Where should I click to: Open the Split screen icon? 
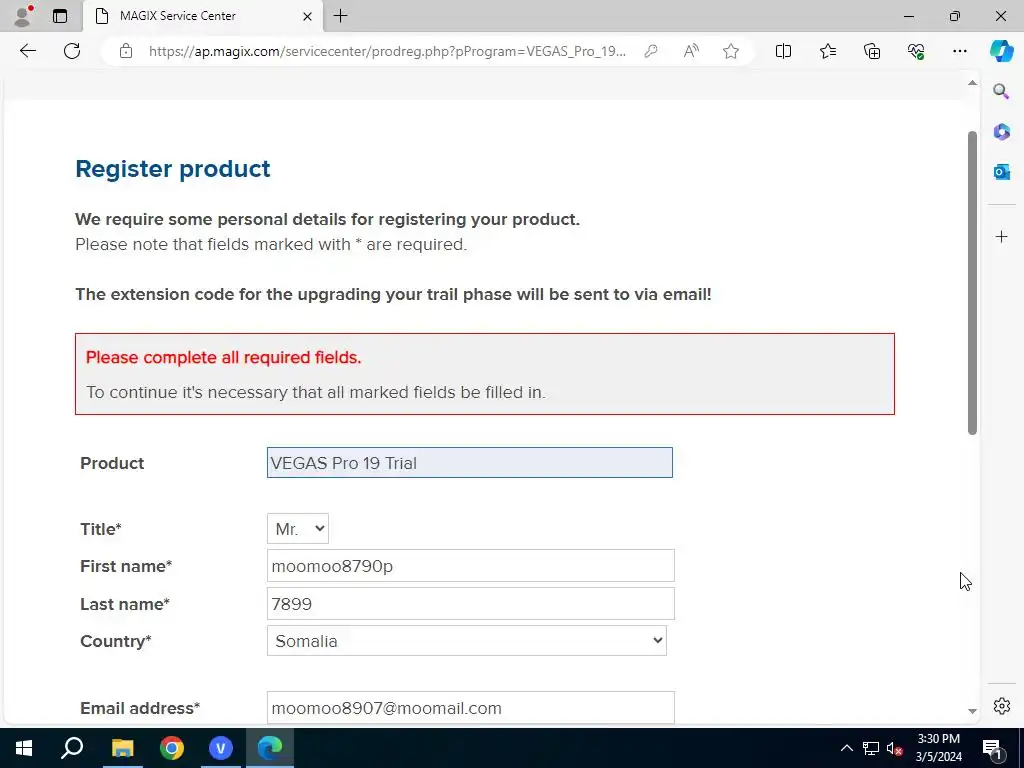tap(783, 51)
